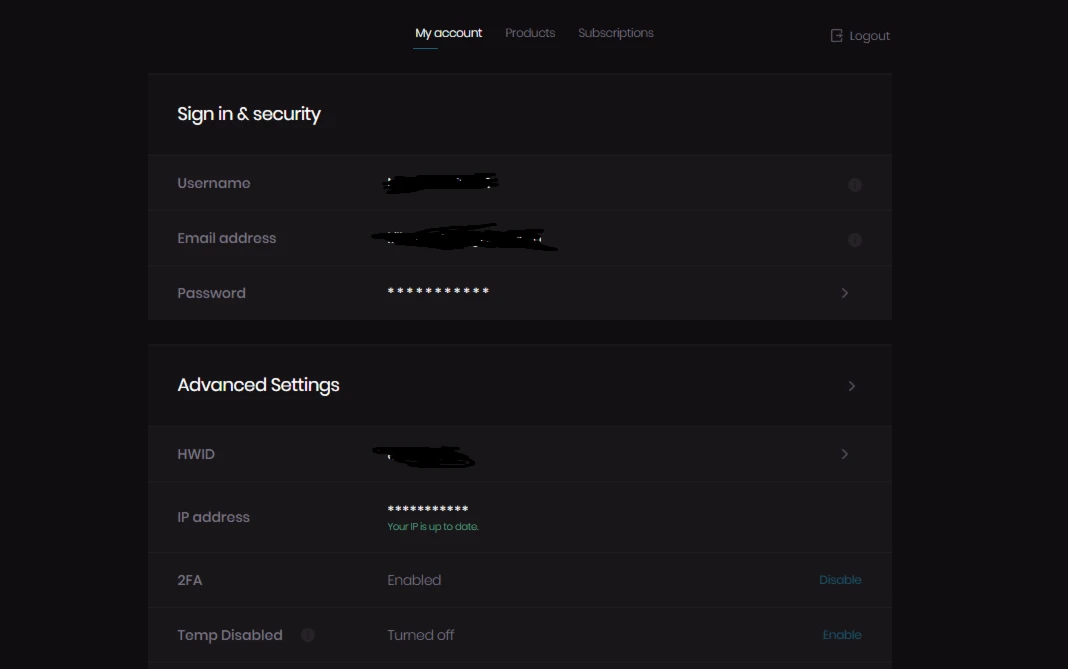
Task: Open the Password row chevron
Action: point(845,293)
